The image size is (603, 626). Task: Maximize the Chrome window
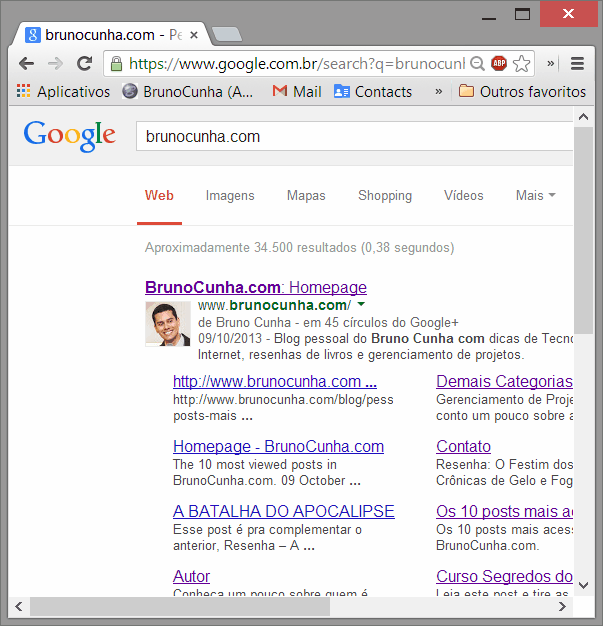pos(522,14)
